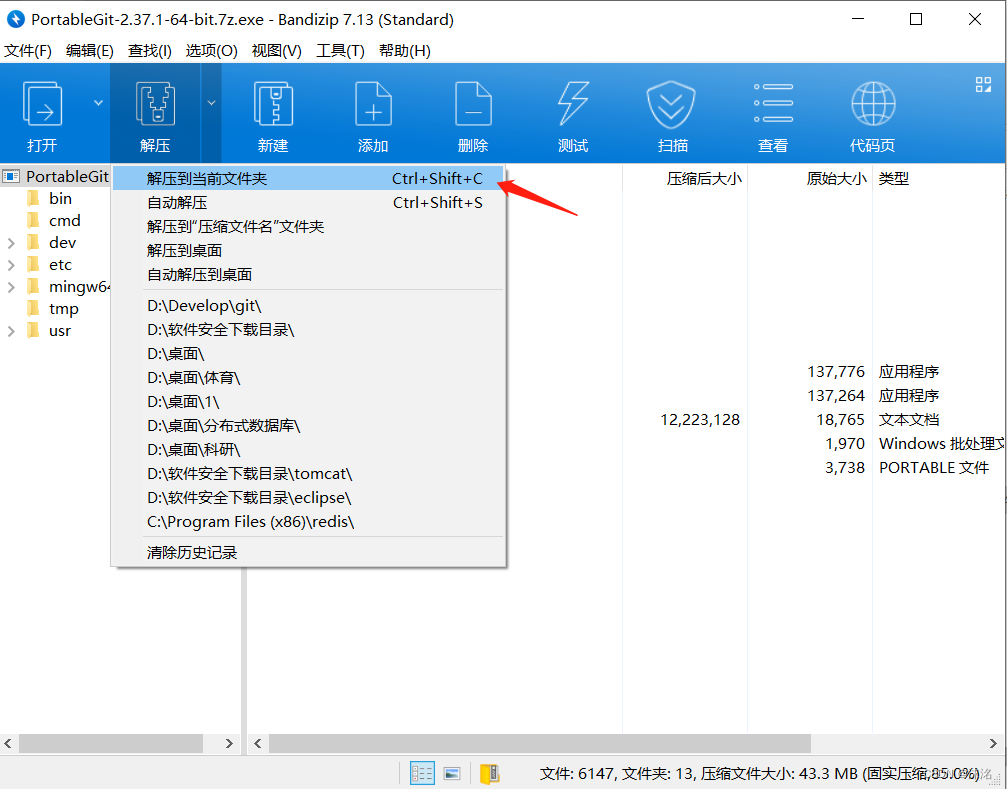Screen dimensions: 1007x789
Task: Pick D:\桌面\1\ history path
Action: tap(308, 402)
